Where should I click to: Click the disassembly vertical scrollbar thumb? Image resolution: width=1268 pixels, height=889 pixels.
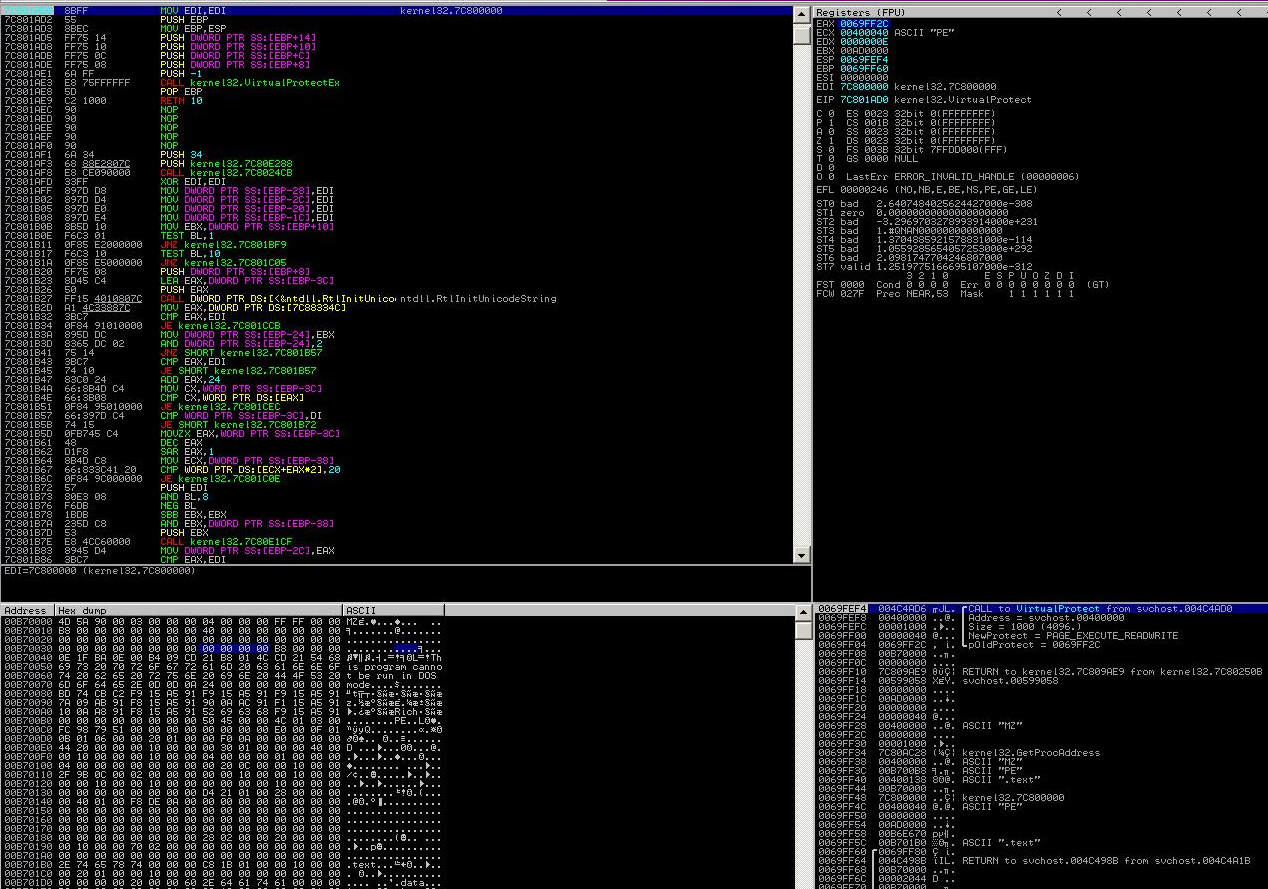pos(801,34)
